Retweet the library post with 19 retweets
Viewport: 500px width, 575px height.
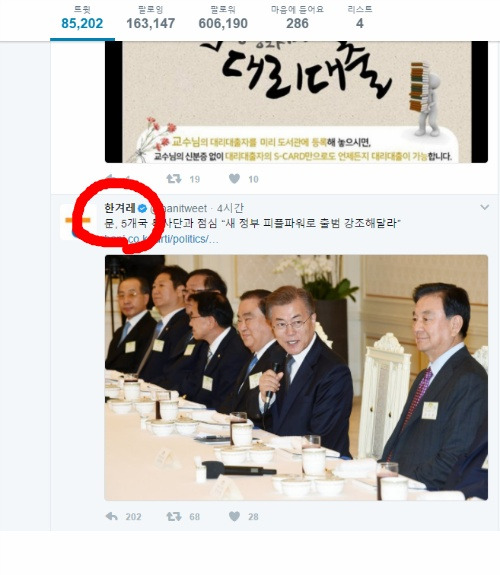[x=174, y=179]
